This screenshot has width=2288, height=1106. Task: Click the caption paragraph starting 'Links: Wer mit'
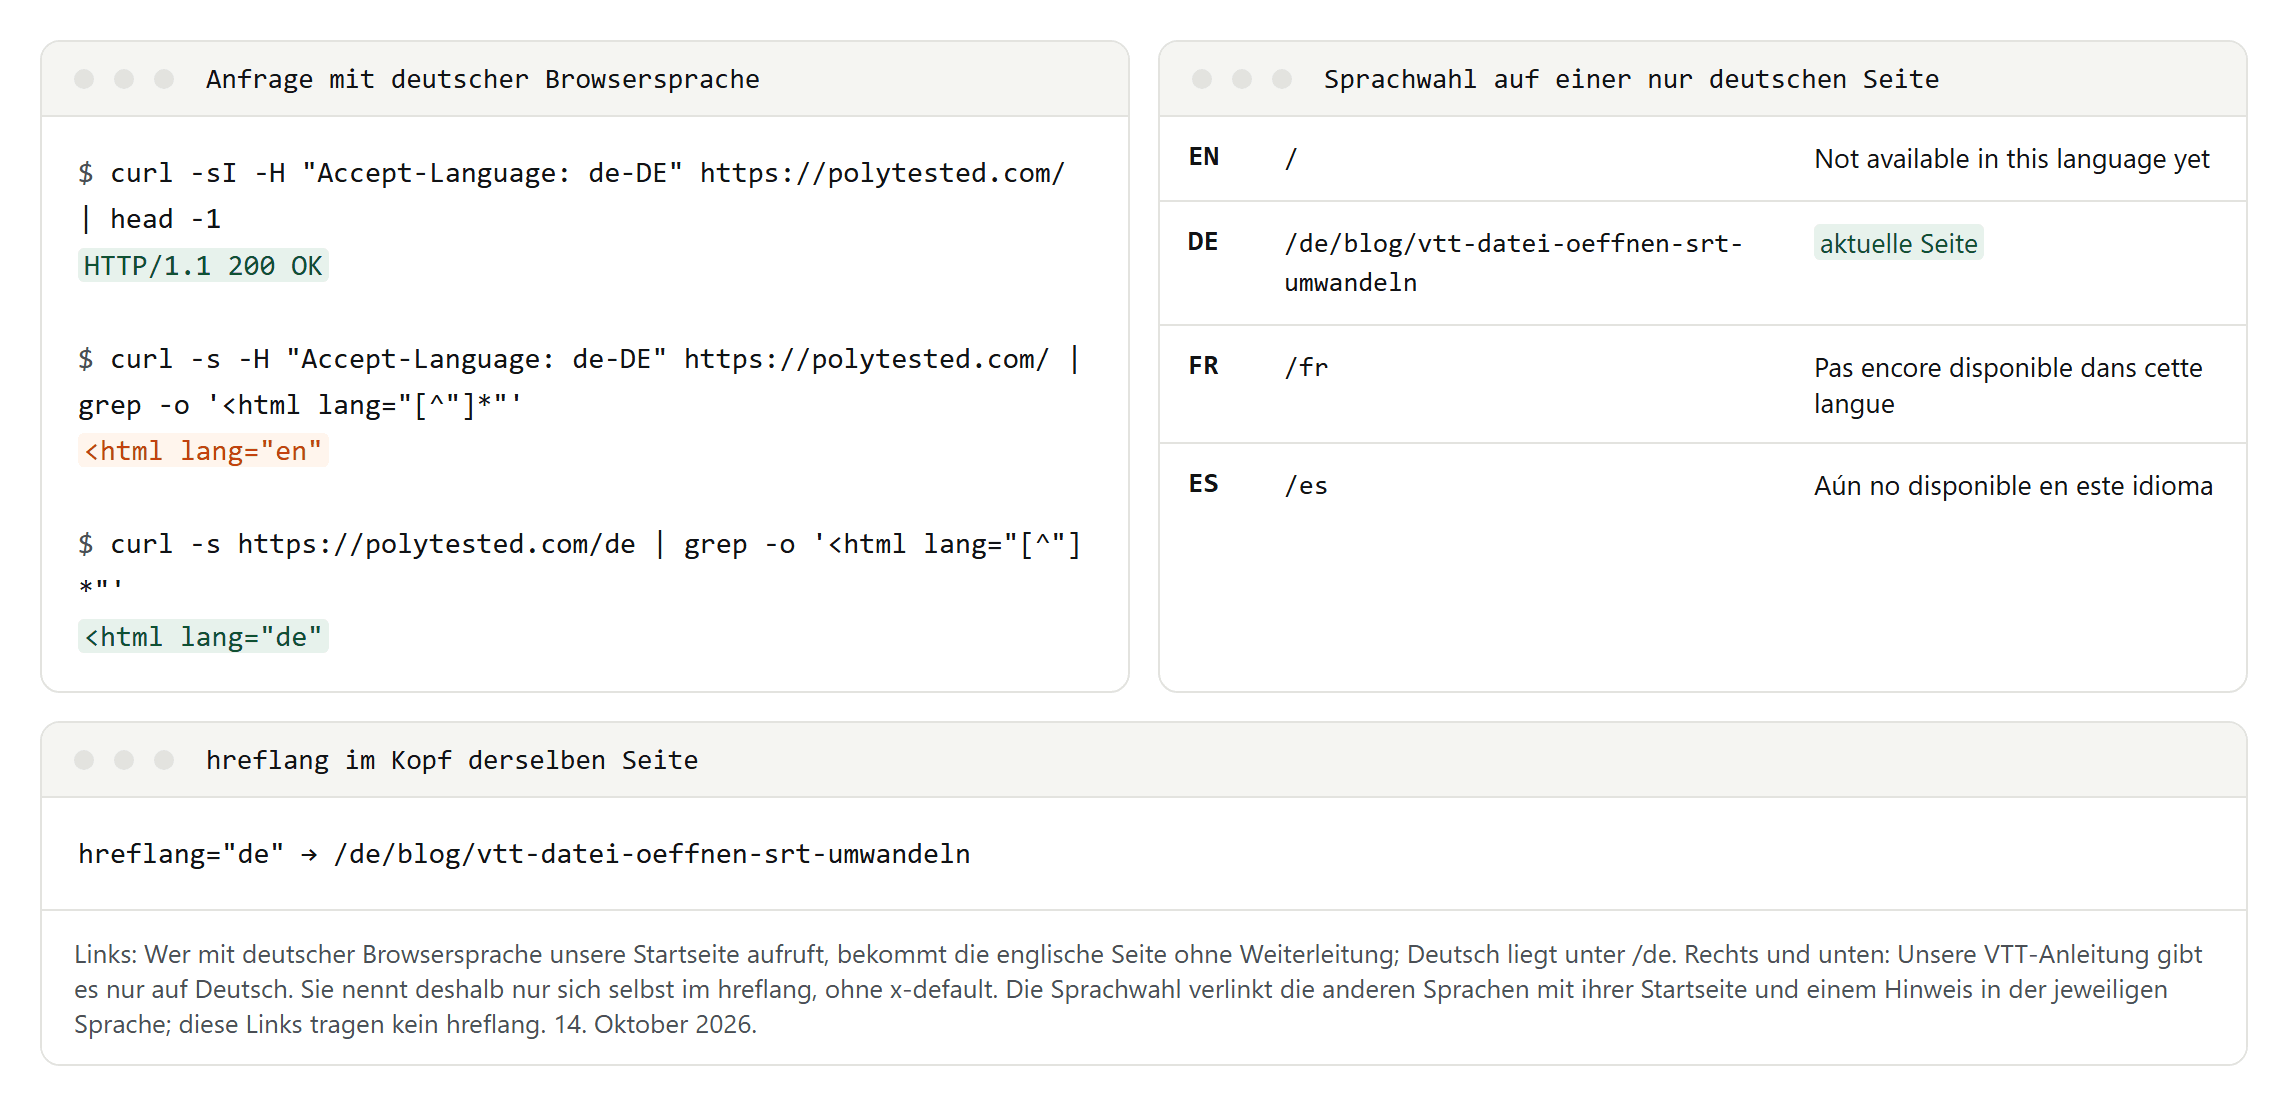[x=1138, y=989]
